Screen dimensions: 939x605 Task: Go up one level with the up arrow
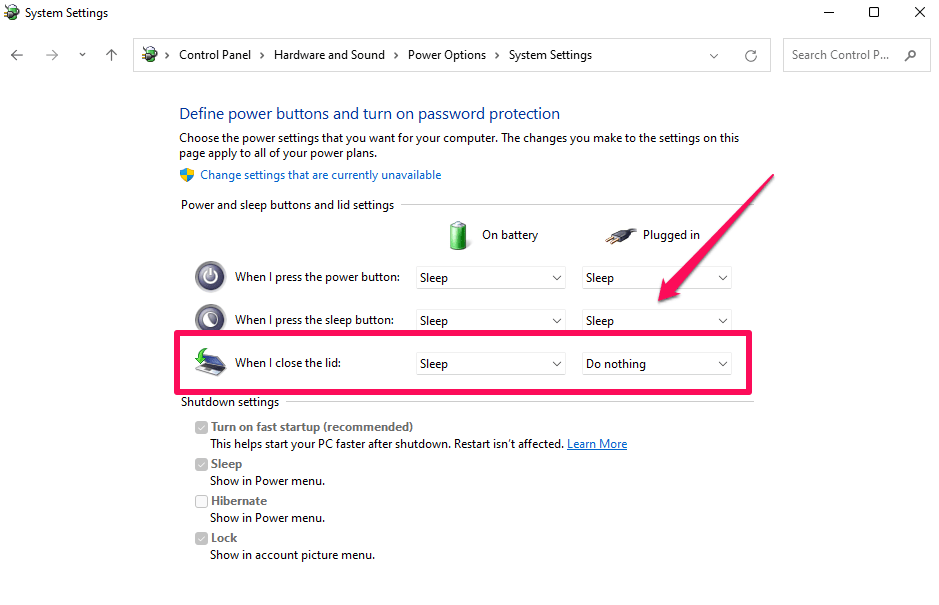coord(111,55)
